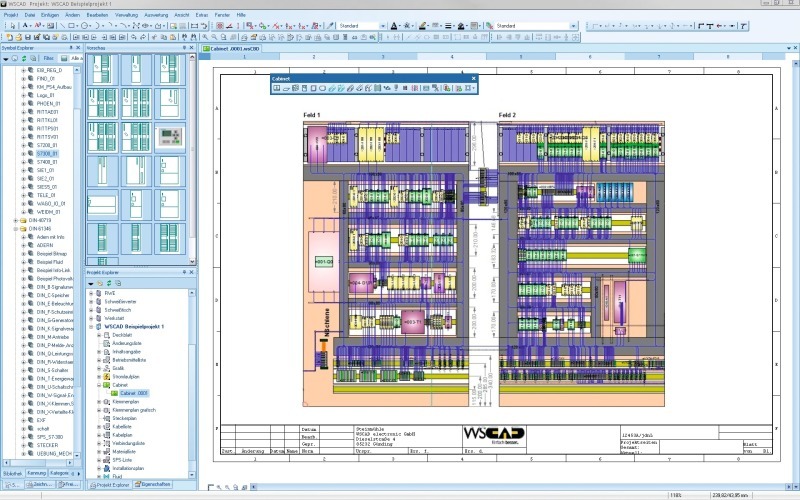Image resolution: width=800 pixels, height=500 pixels.
Task: Select the RITTAE01 library entry
Action: pyautogui.click(x=47, y=112)
